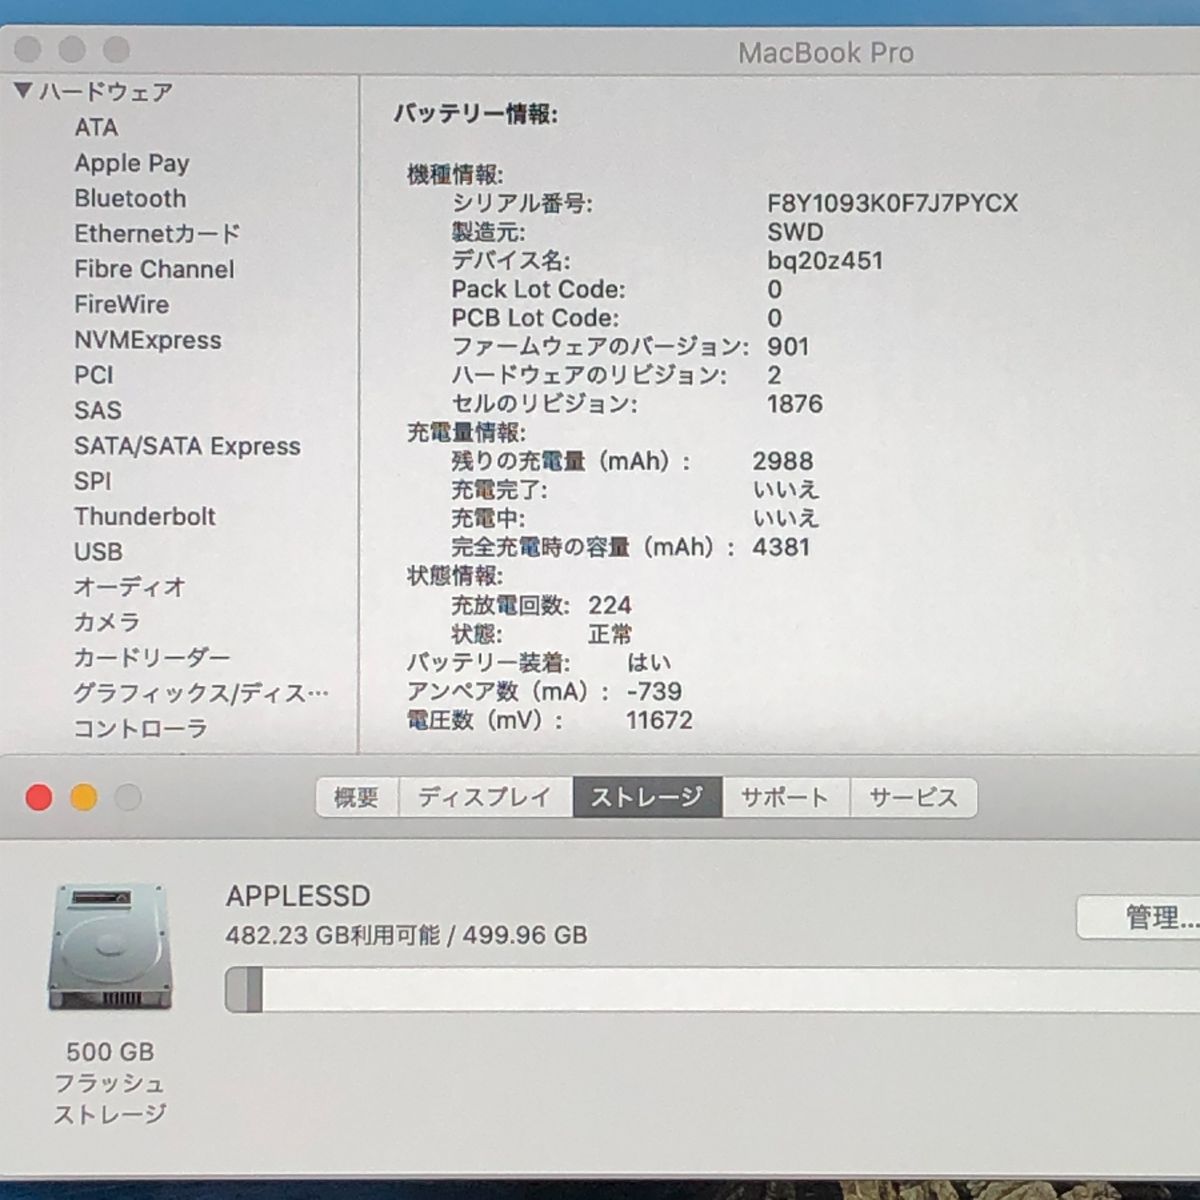Click serial number F8Y1093K0F7J7PYCX
Image resolution: width=1200 pixels, height=1200 pixels.
pos(892,203)
